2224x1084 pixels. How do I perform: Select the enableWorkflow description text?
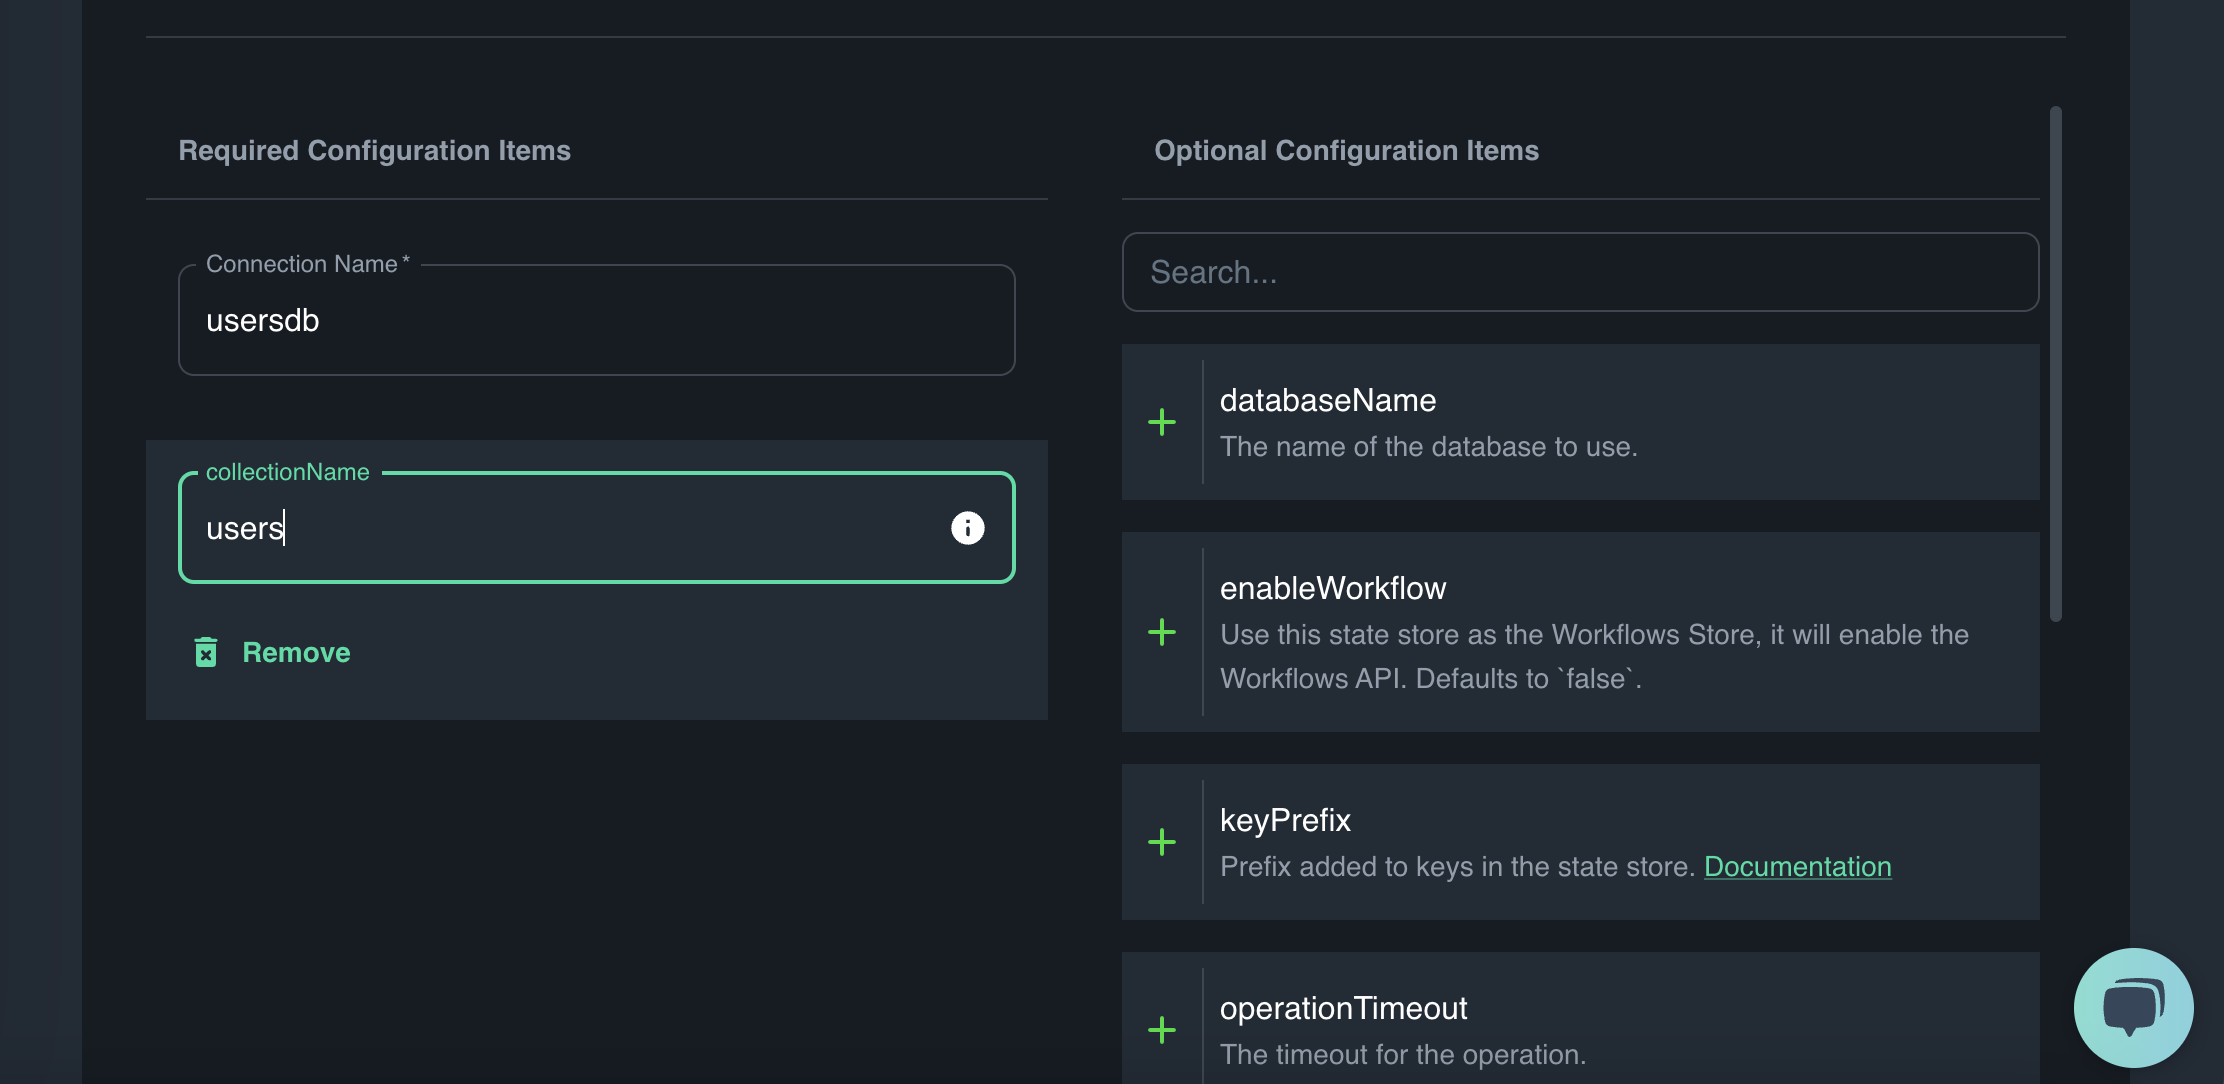point(1594,656)
